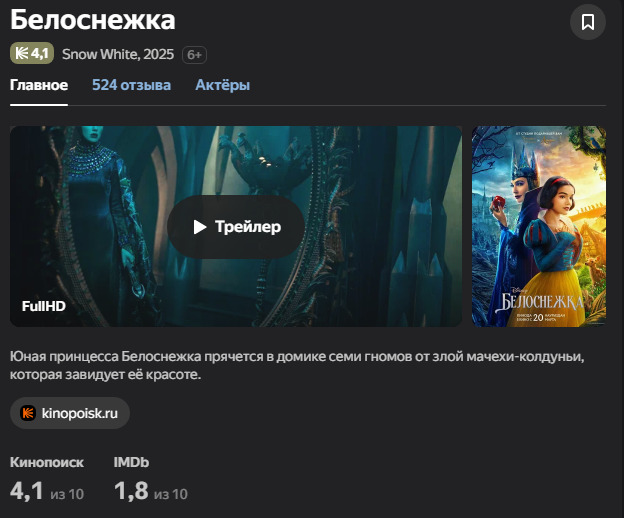The width and height of the screenshot is (624, 518).
Task: Click the Snow White, 2025 subtitle
Action: click(118, 54)
